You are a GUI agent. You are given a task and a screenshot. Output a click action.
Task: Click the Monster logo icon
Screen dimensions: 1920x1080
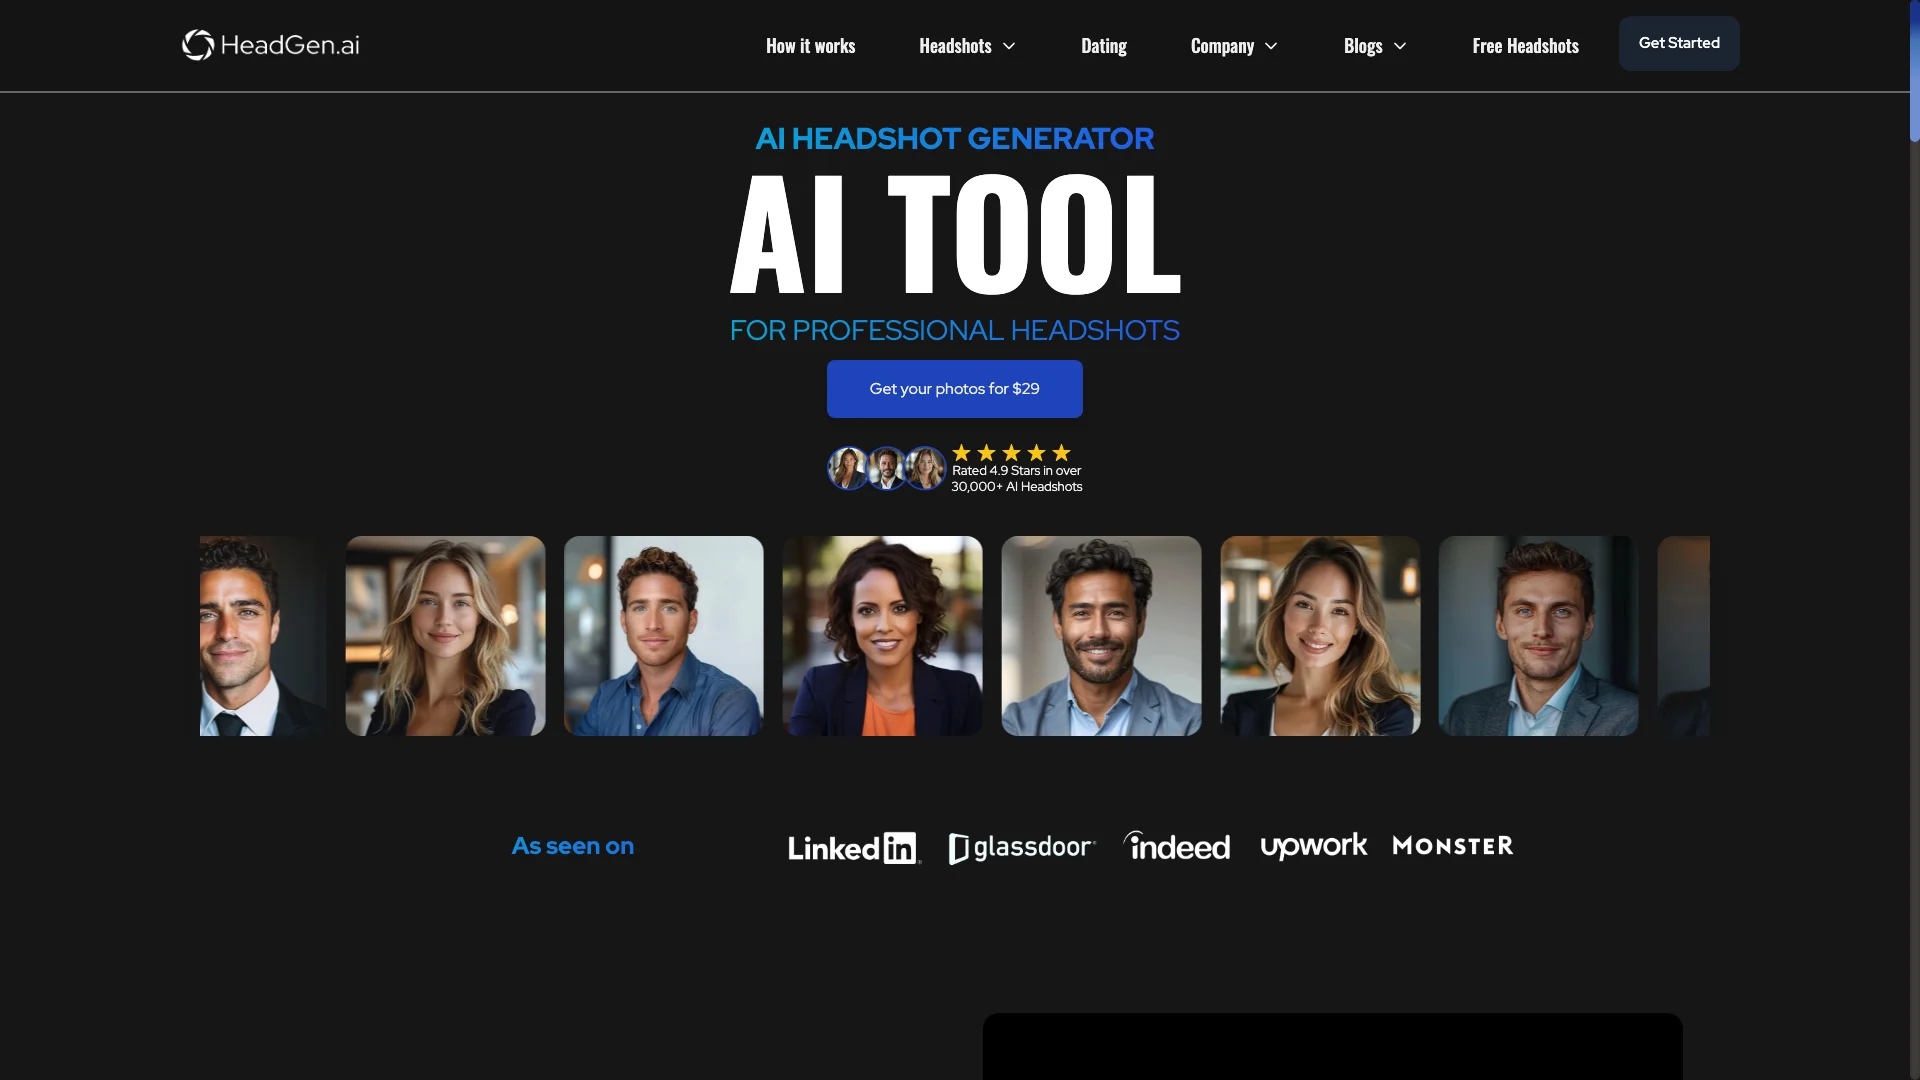(x=1453, y=844)
